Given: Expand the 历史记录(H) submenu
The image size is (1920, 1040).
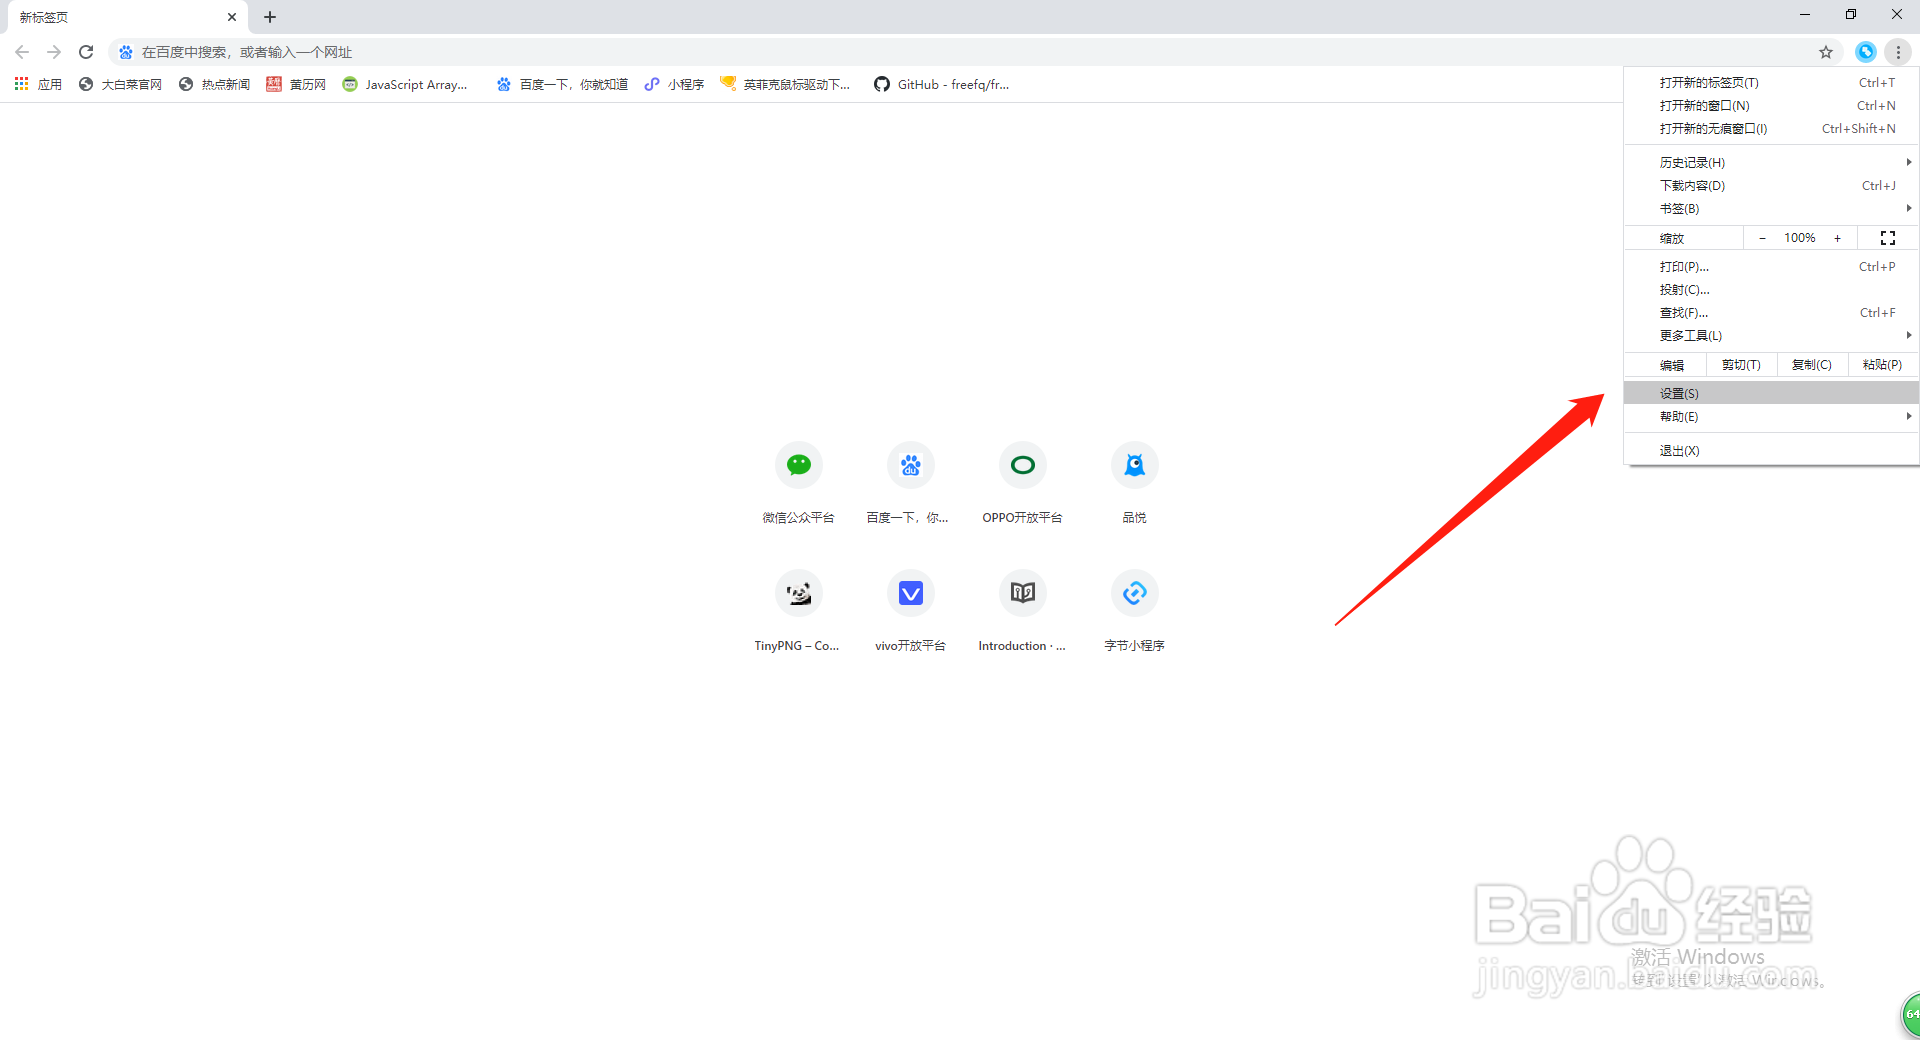Looking at the screenshot, I should coord(1771,162).
